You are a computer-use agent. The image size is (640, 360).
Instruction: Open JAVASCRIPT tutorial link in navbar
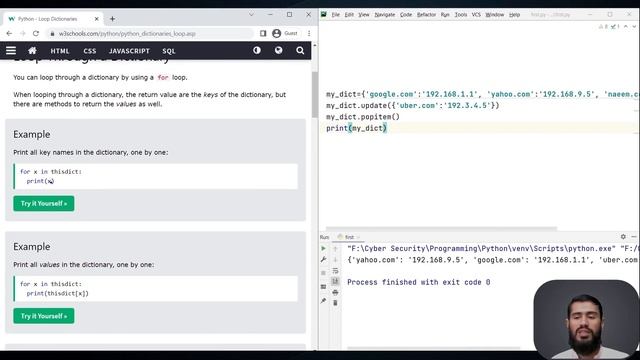coord(129,51)
